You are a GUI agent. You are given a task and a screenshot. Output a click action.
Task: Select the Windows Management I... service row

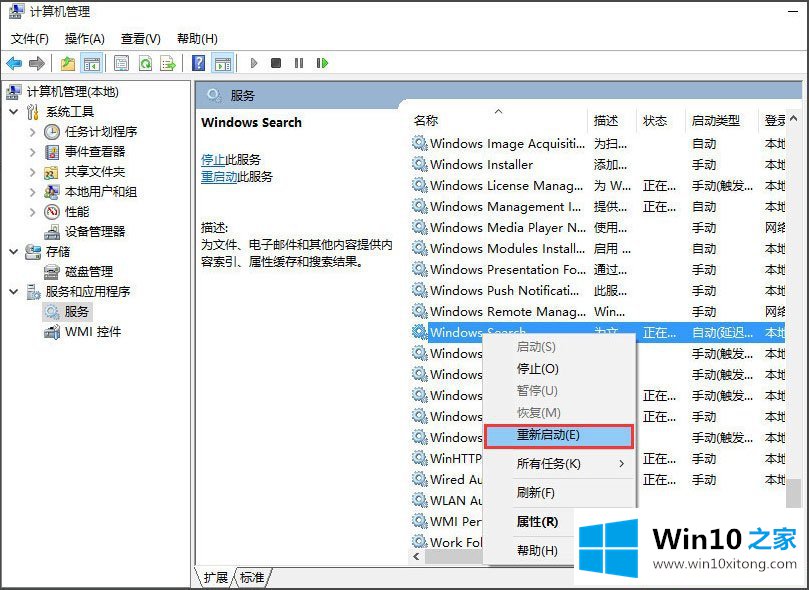(598, 207)
